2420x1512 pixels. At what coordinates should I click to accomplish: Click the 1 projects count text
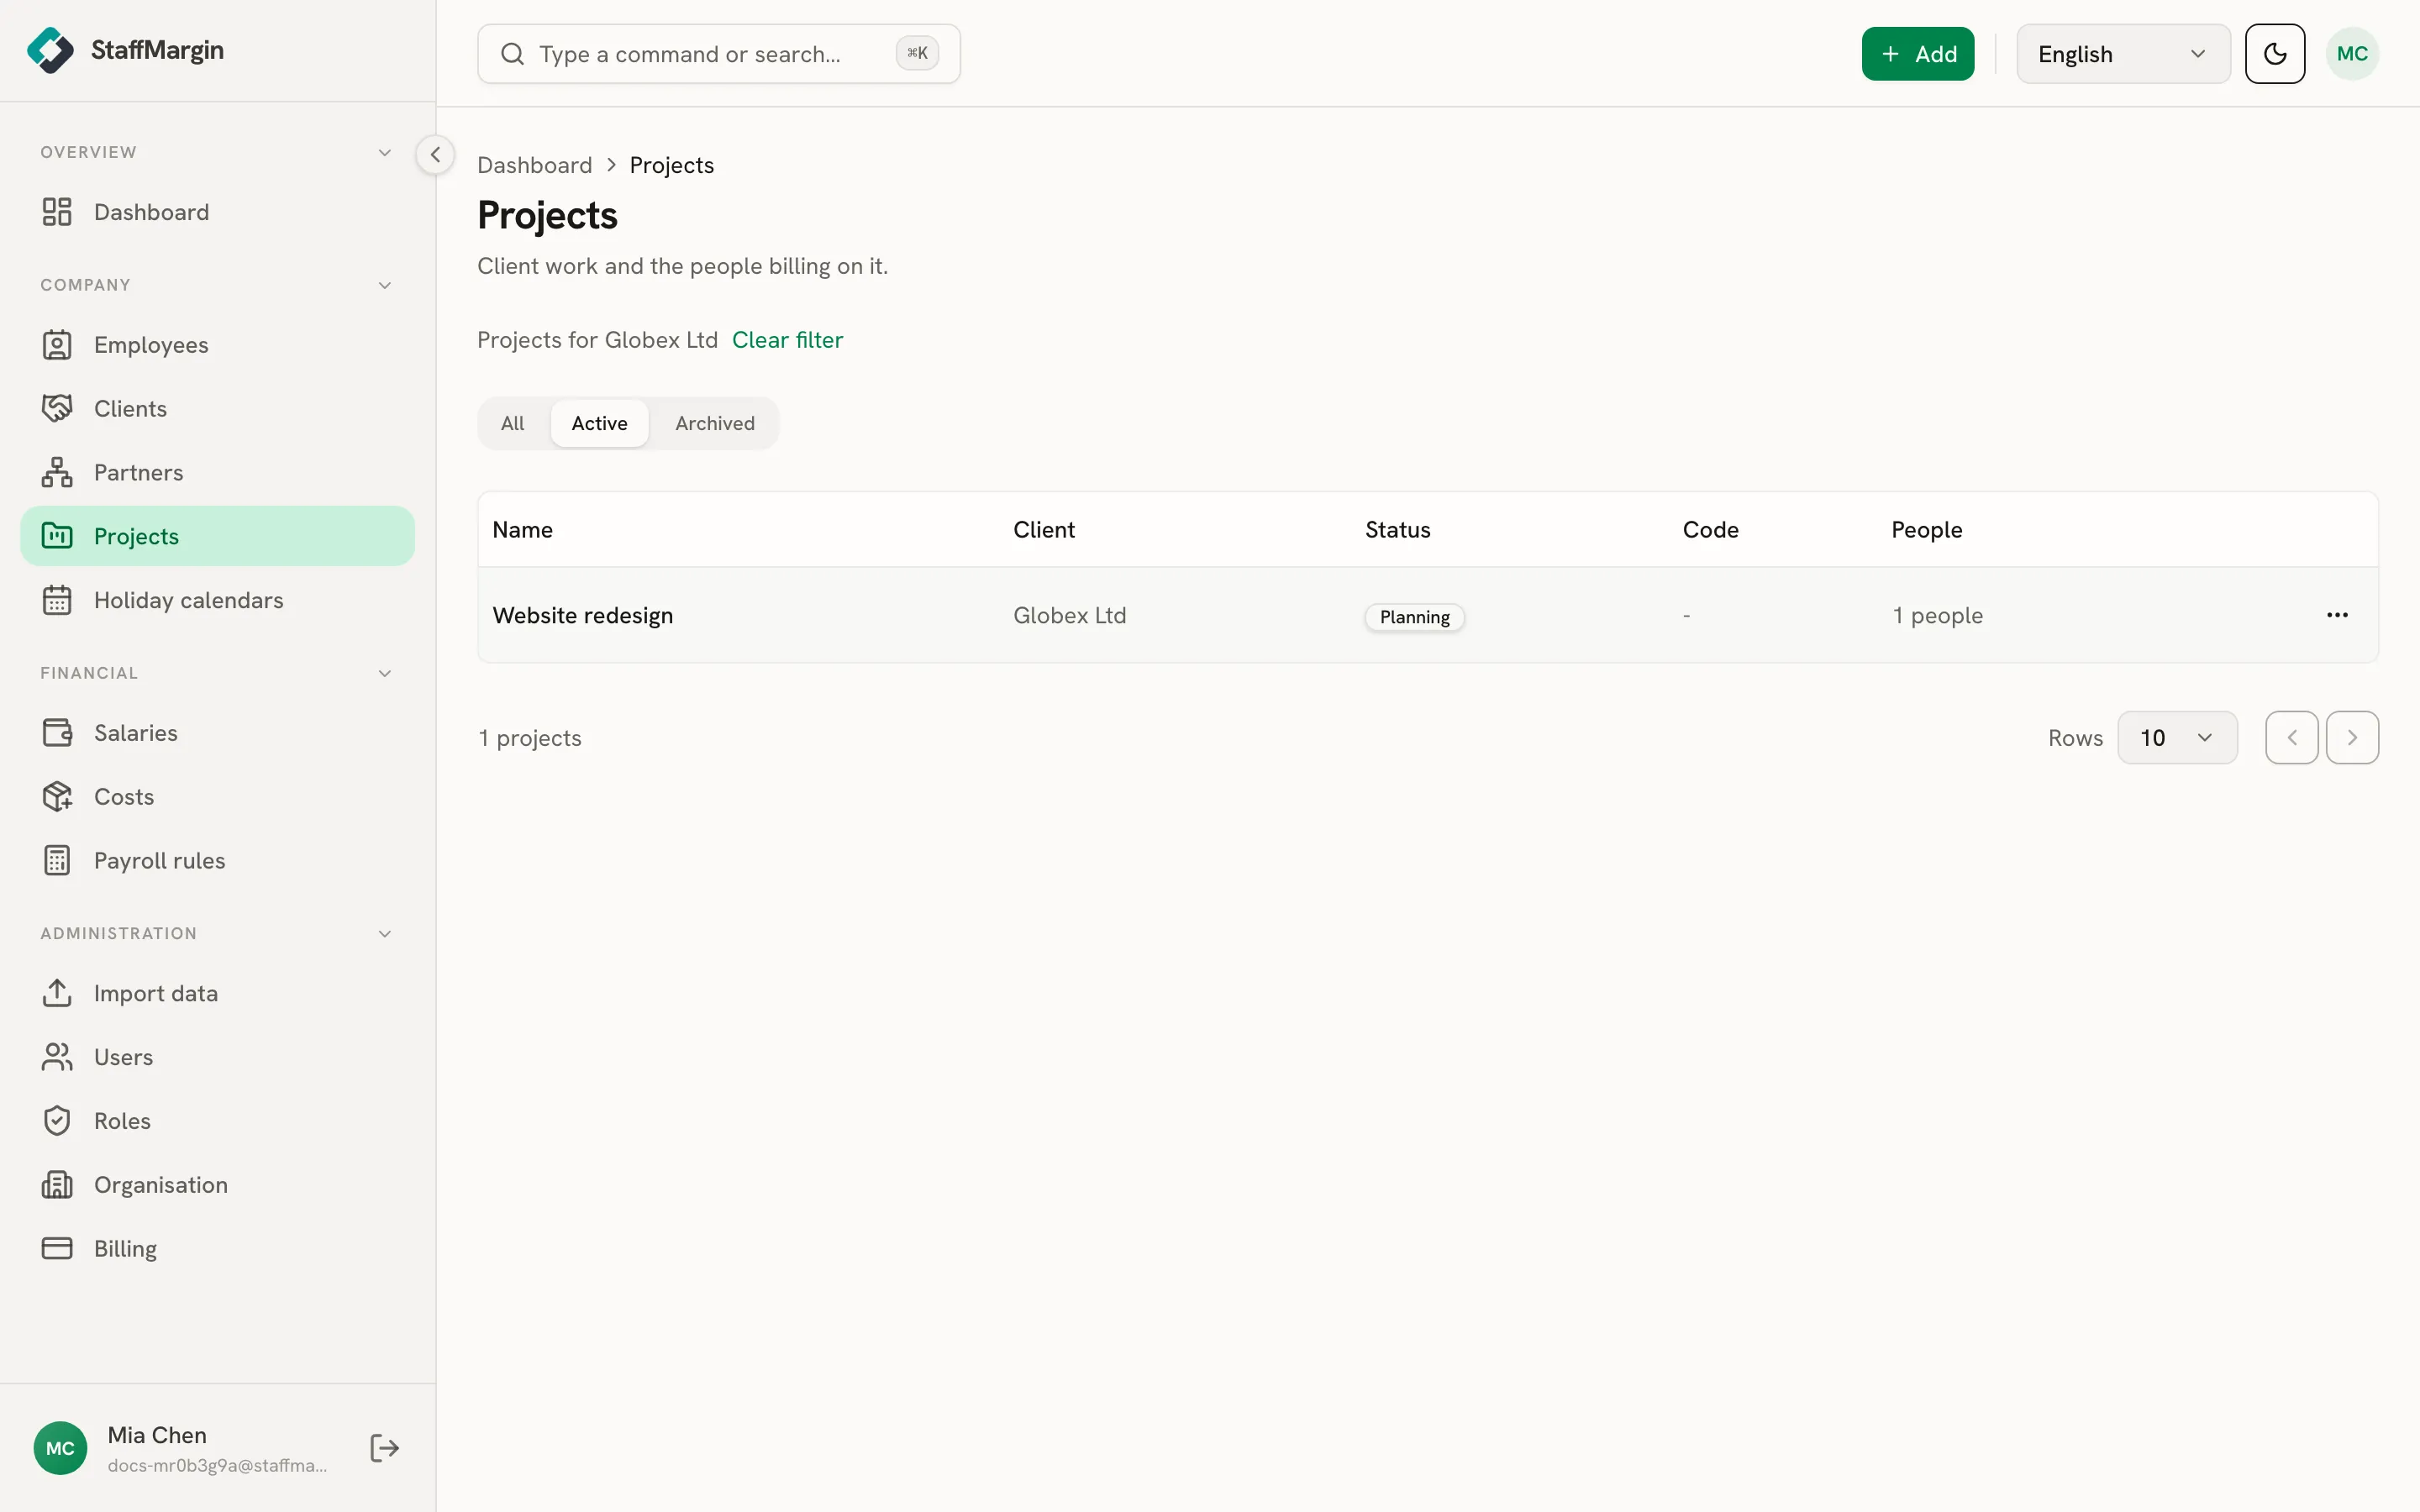pos(530,738)
